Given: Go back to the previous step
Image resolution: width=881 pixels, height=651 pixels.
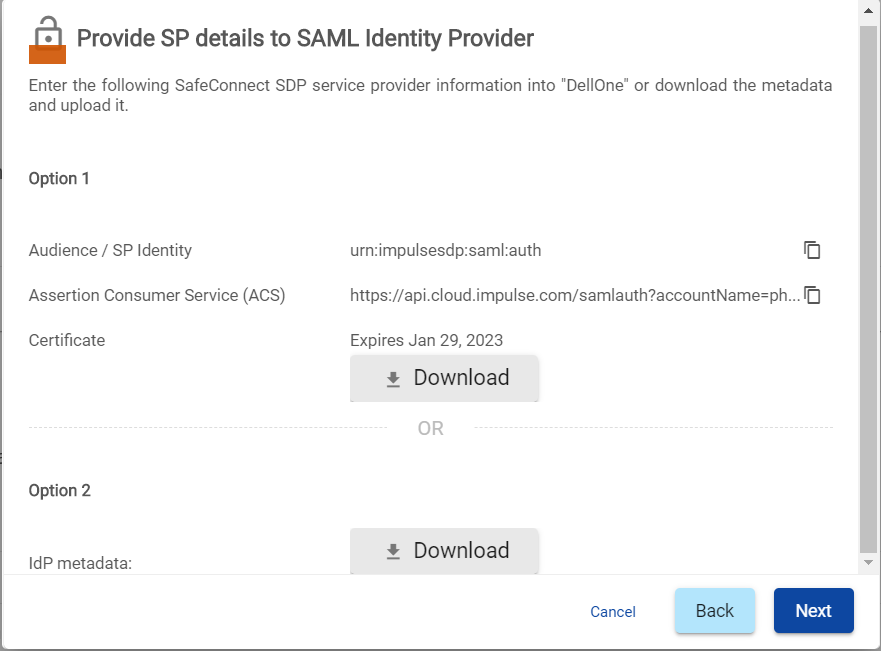Looking at the screenshot, I should (x=714, y=611).
